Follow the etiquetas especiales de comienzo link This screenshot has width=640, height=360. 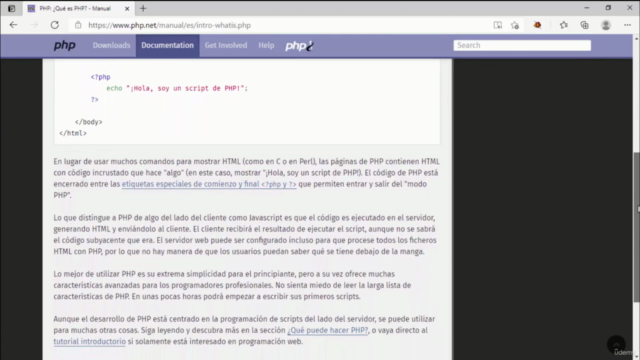pos(209,184)
